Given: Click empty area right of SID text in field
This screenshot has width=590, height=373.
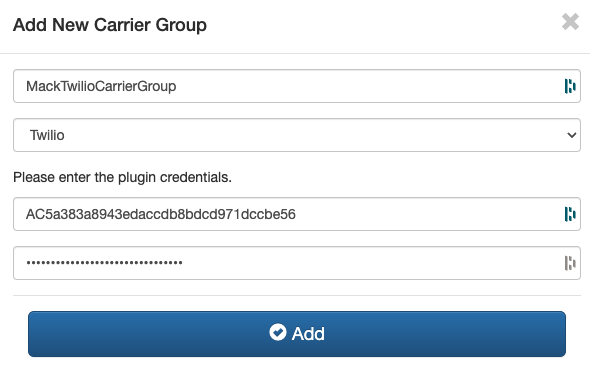Looking at the screenshot, I should pos(429,214).
